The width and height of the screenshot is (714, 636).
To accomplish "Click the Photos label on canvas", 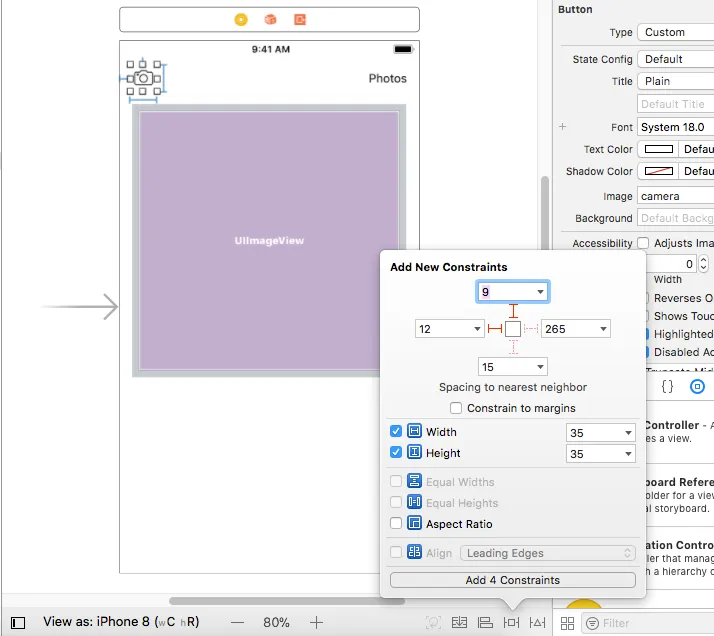I will [x=388, y=78].
